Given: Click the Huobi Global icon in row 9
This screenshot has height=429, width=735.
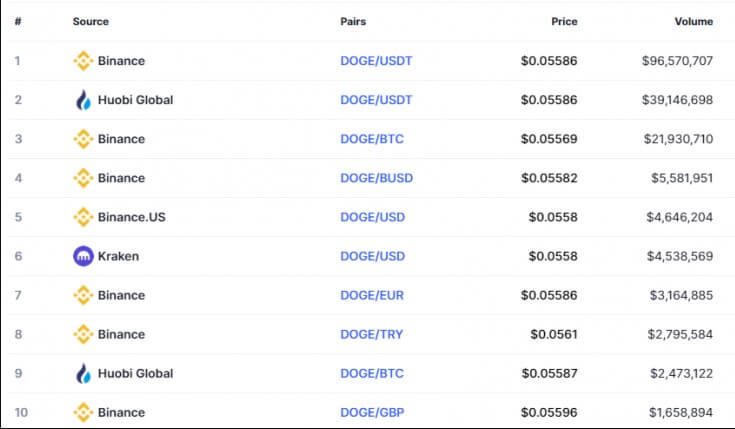Looking at the screenshot, I should point(83,373).
